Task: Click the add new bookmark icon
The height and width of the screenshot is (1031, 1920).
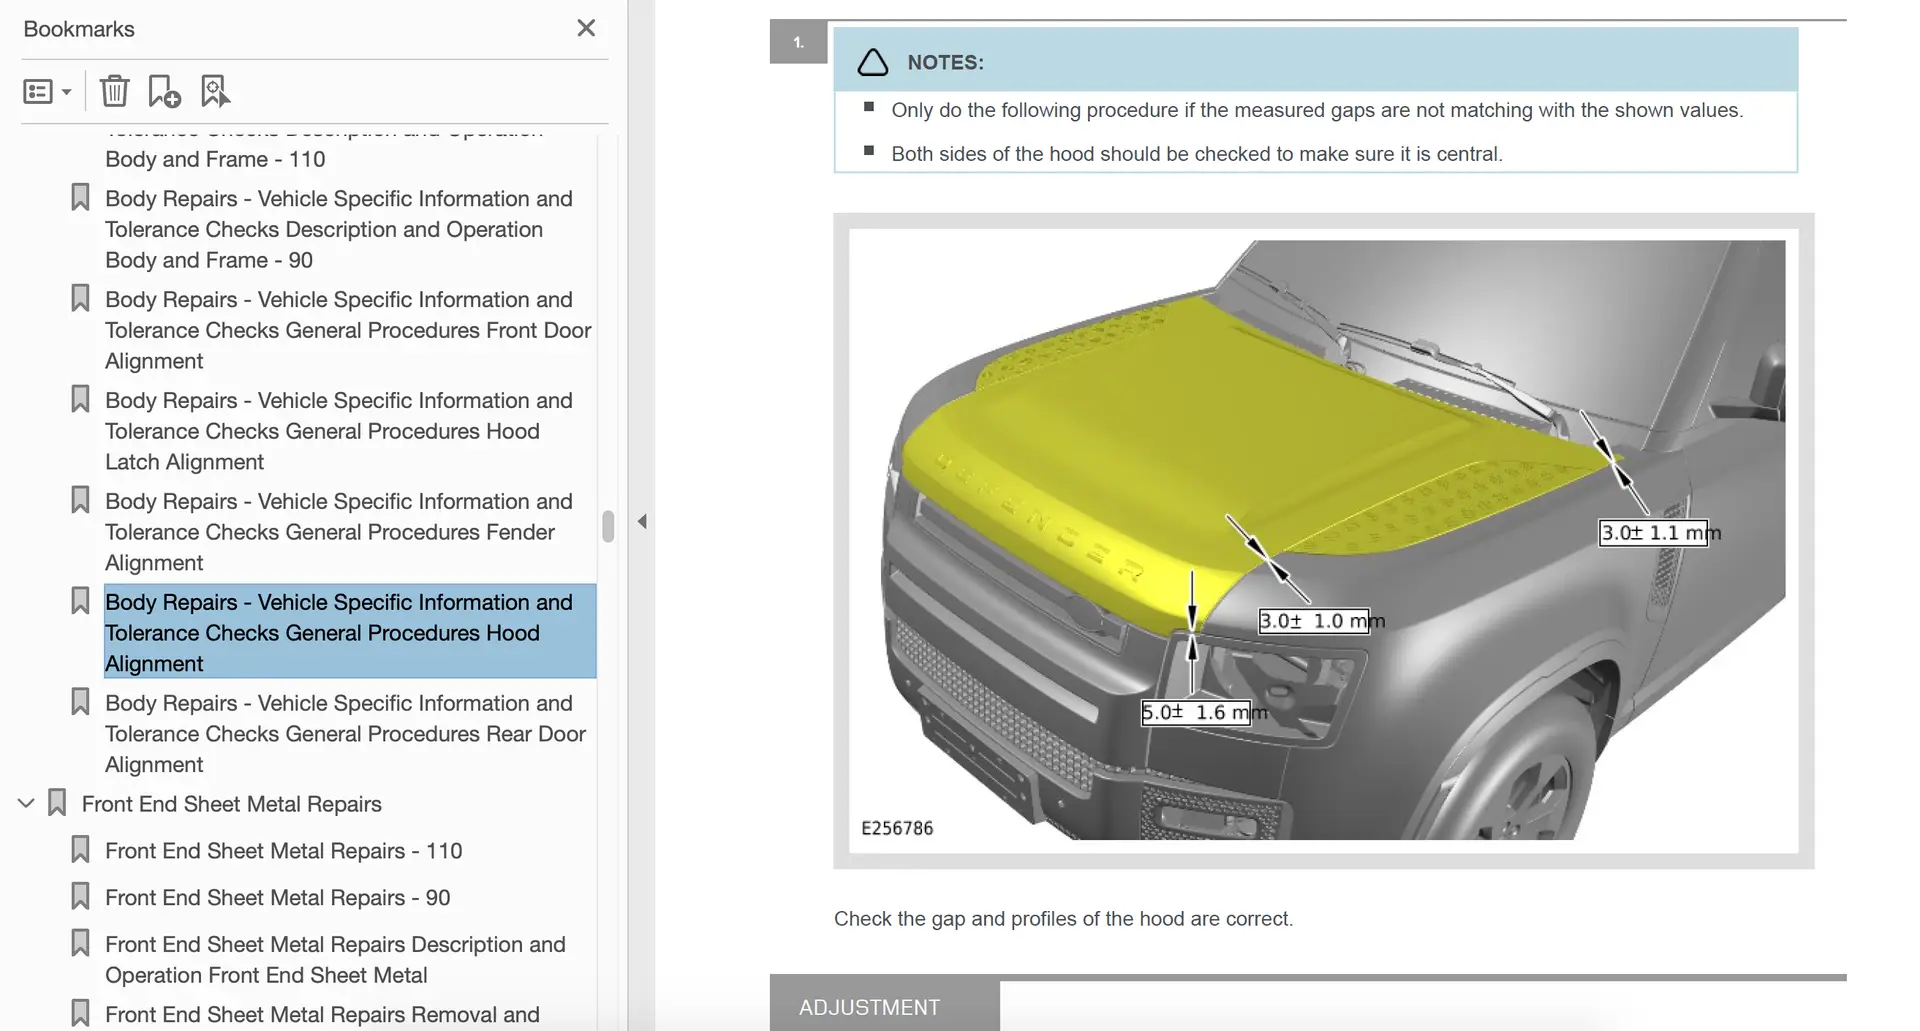Action: coord(164,91)
